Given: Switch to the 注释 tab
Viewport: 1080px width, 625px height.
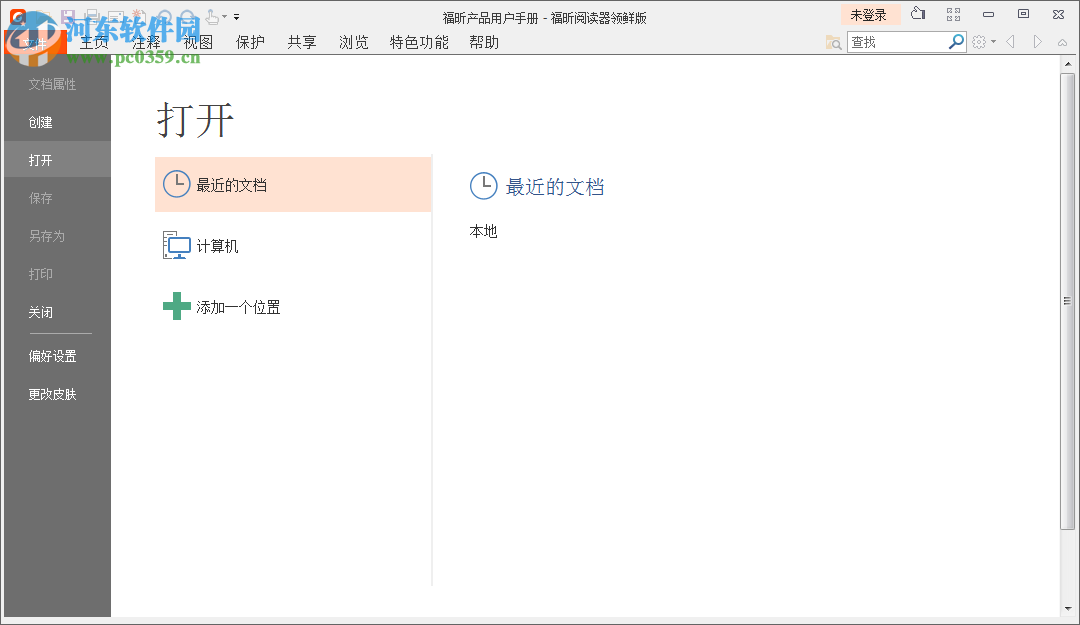Looking at the screenshot, I should click(x=146, y=43).
